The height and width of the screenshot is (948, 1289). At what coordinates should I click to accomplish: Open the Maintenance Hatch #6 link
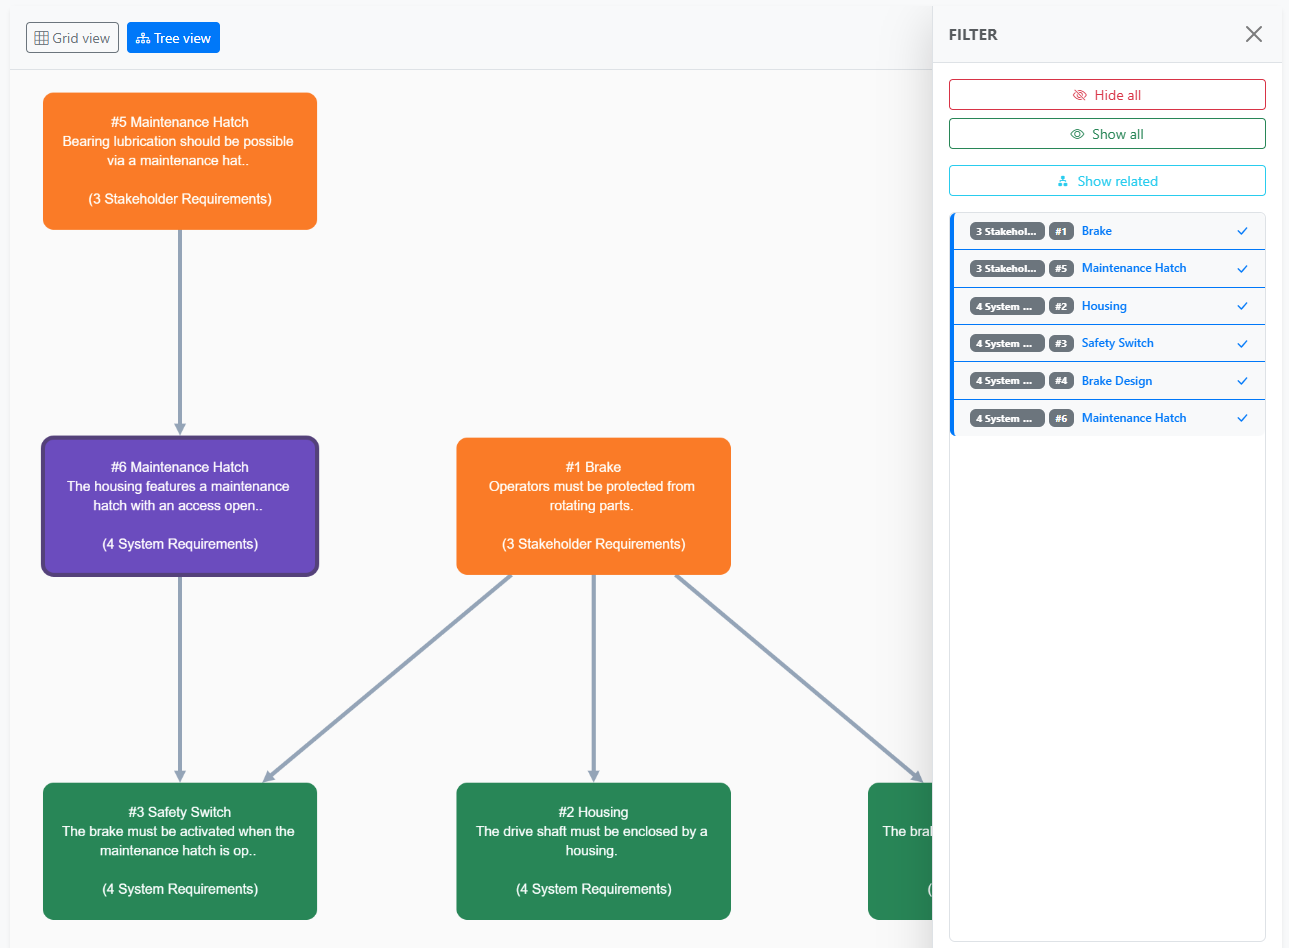[x=1134, y=418]
